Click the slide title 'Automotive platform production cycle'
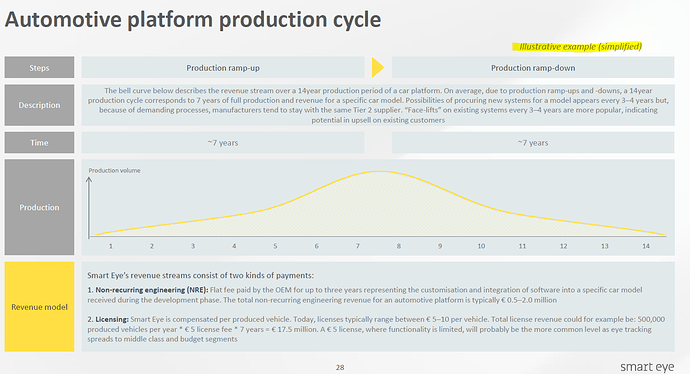The image size is (690, 374). [193, 20]
